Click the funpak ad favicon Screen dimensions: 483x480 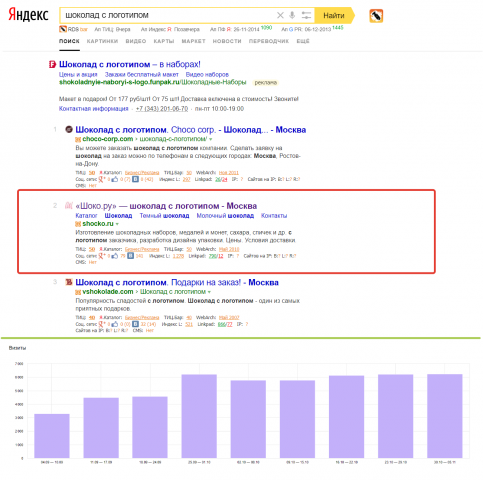click(52, 64)
